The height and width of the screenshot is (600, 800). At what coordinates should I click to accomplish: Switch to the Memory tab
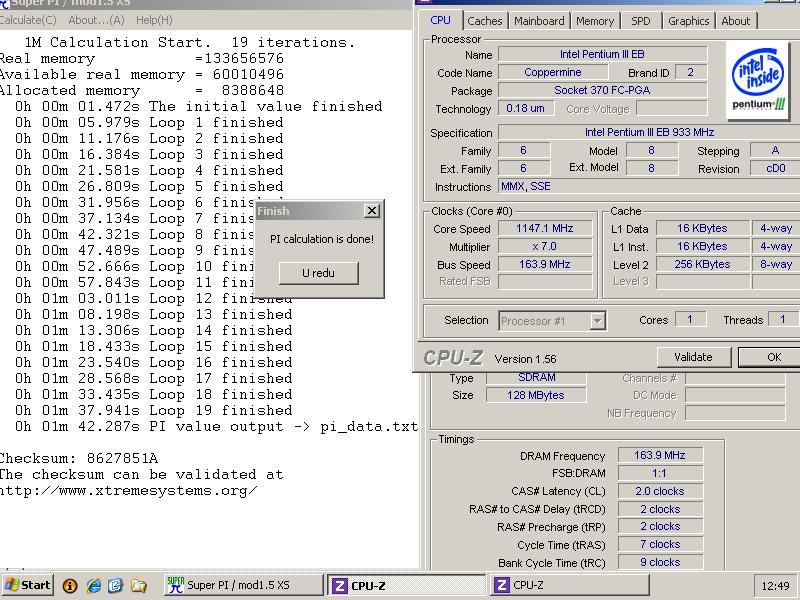[595, 21]
